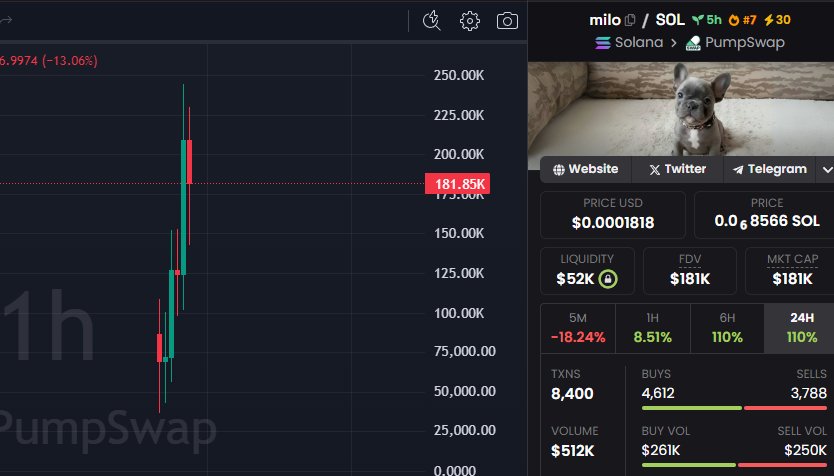Take a chart snapshot with camera icon
The width and height of the screenshot is (834, 476).
[507, 21]
